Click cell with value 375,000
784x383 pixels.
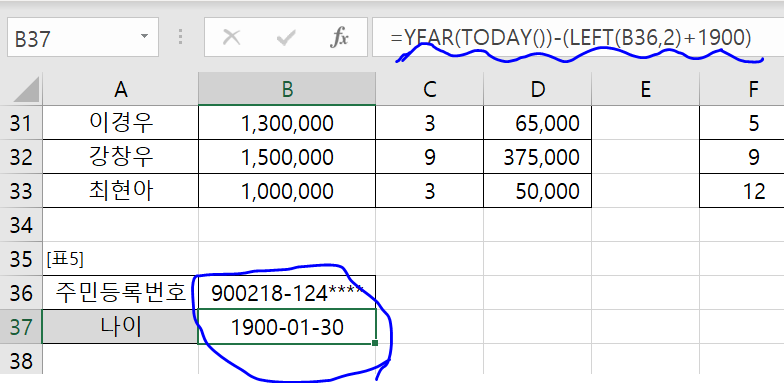(538, 156)
